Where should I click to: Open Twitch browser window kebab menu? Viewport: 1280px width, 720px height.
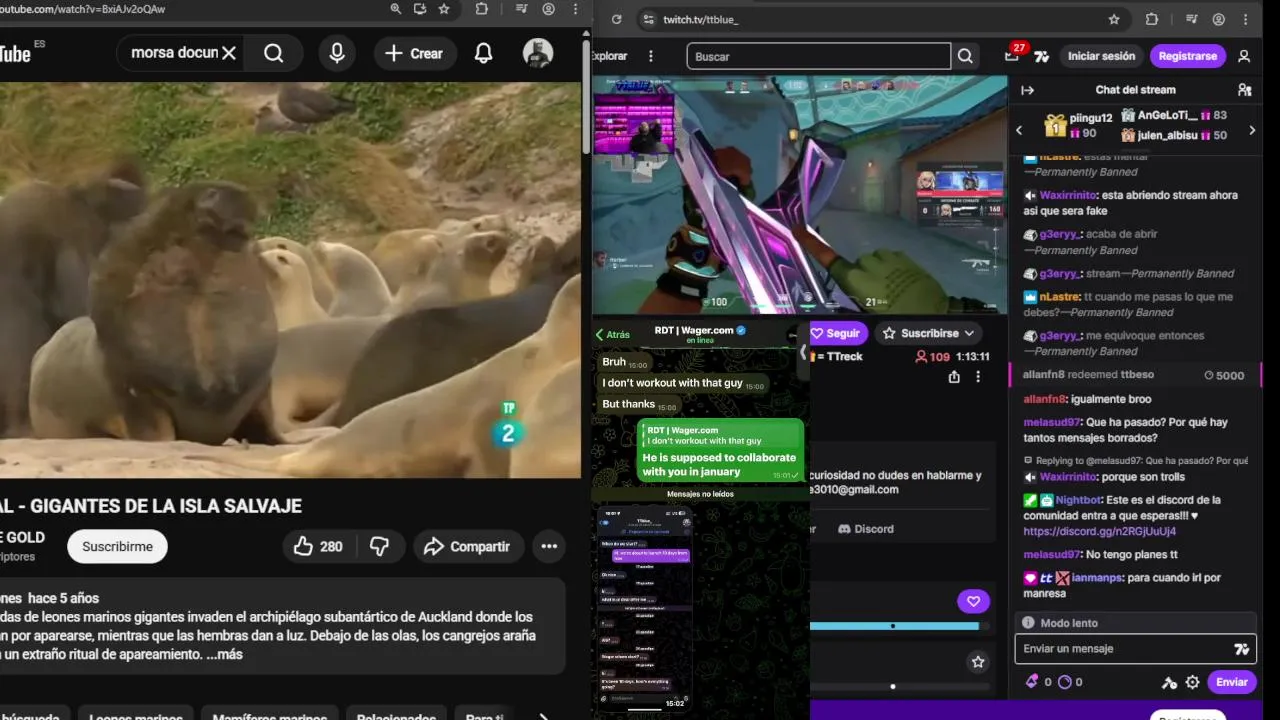(x=1246, y=19)
